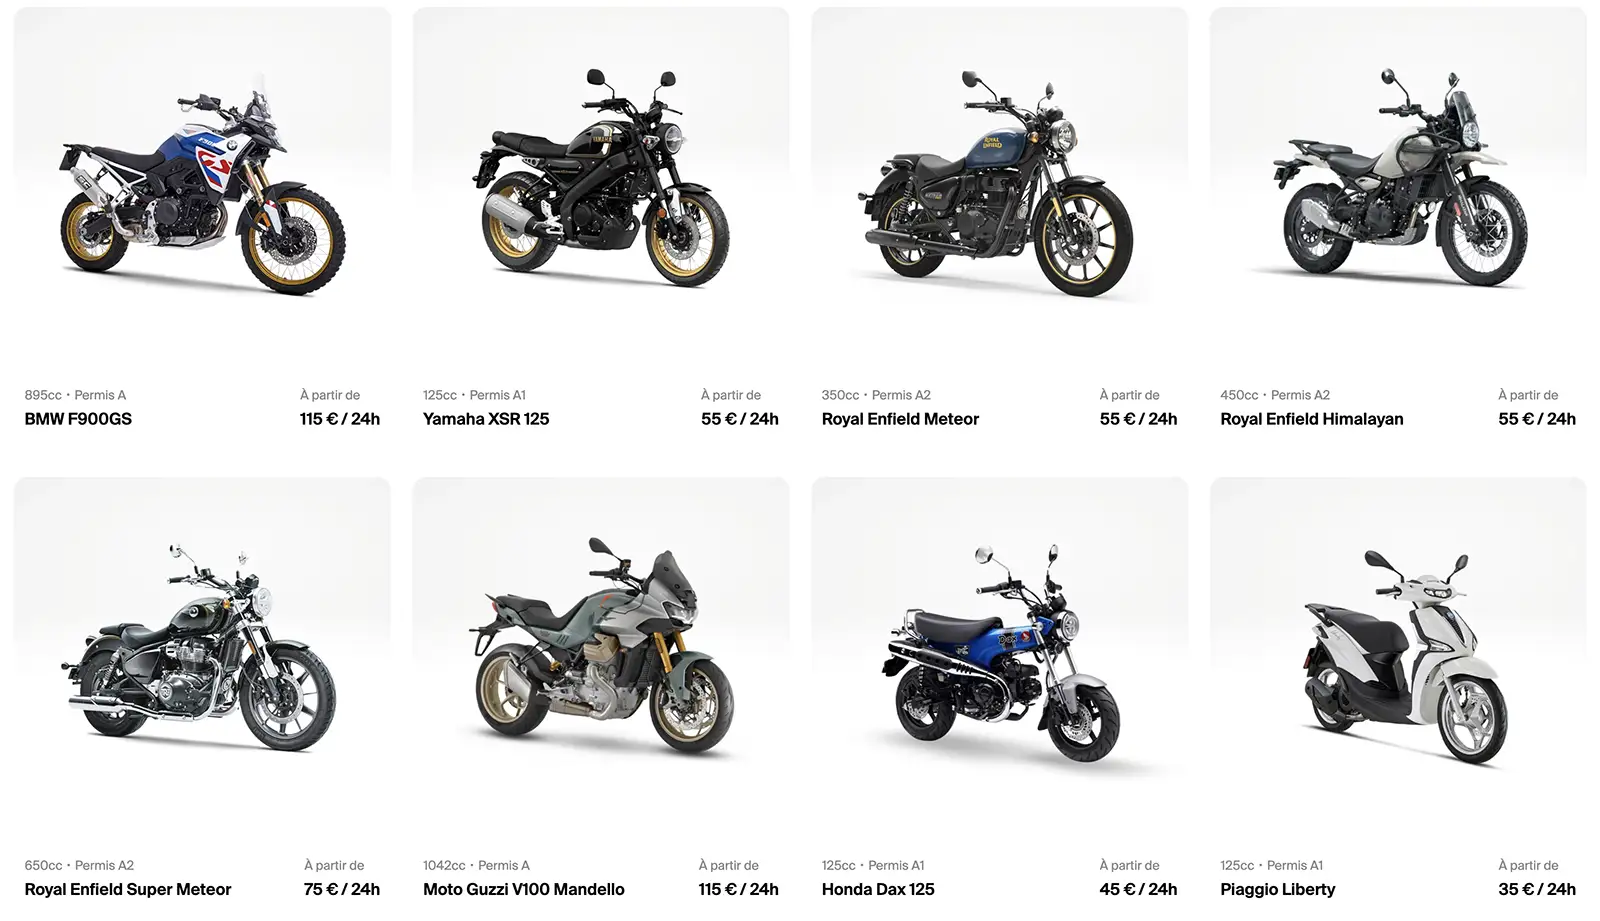Open the Moto Guzzi V100 Mandello image
1600x921 pixels.
coord(601,655)
